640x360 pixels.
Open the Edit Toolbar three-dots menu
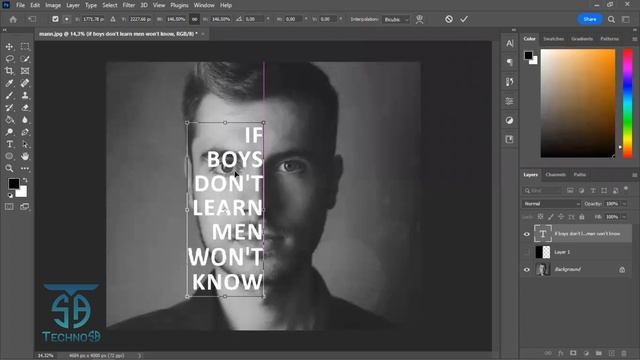[x=25, y=168]
